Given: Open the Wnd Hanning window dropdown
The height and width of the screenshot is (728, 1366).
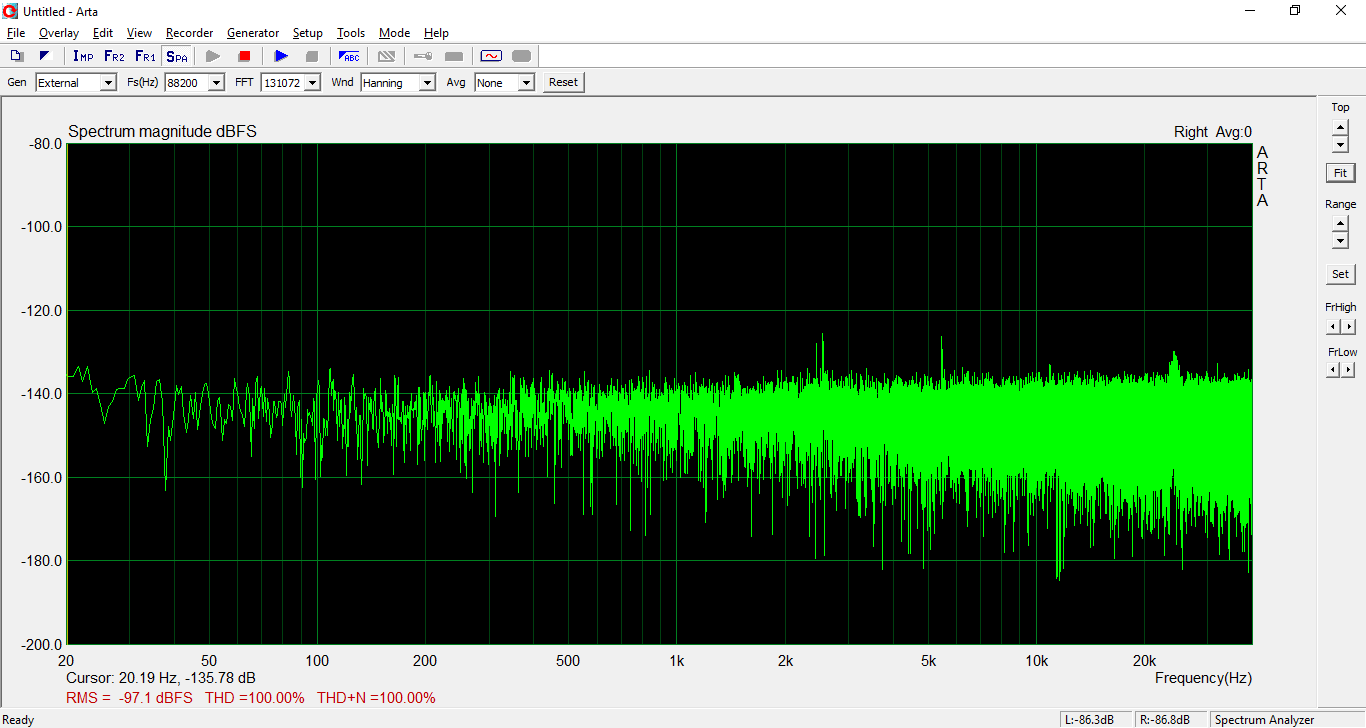Looking at the screenshot, I should pos(427,83).
